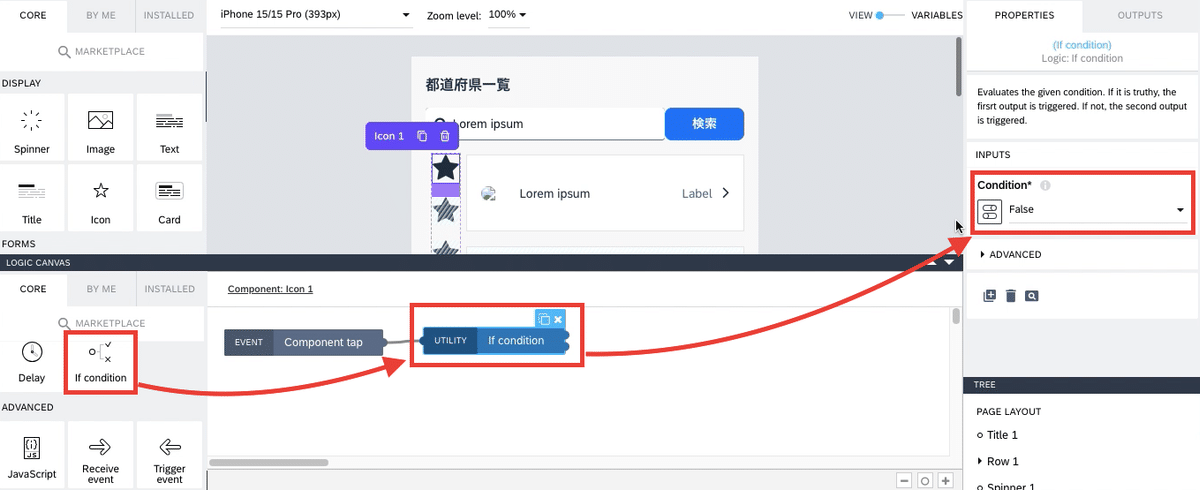Click the logic canvas horizontal scrollbar
The width and height of the screenshot is (1200, 490).
click(x=270, y=462)
